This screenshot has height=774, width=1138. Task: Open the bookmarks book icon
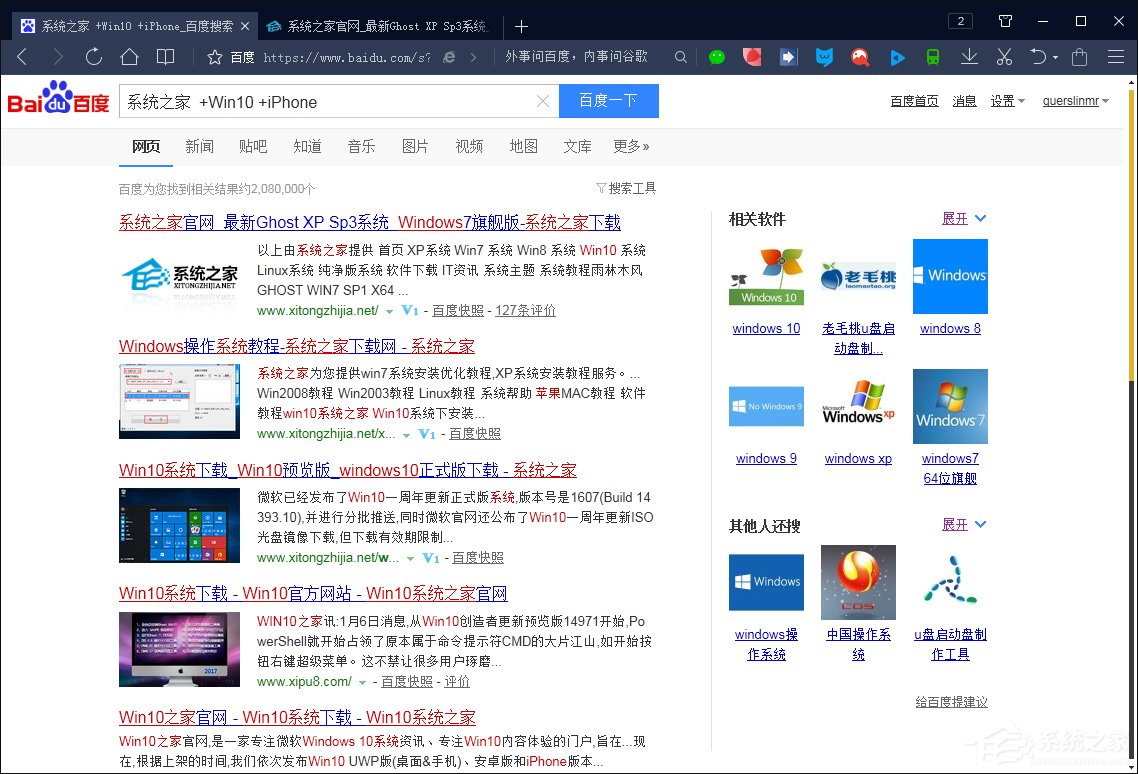pyautogui.click(x=163, y=57)
